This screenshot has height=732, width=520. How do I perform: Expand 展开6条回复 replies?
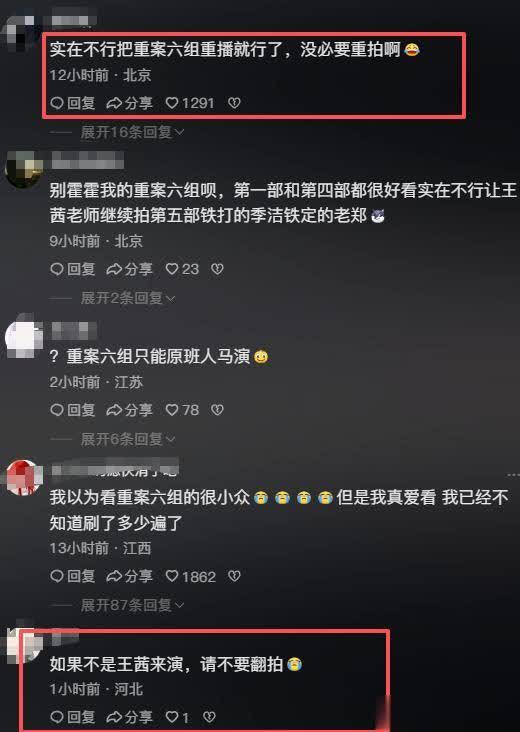tap(128, 439)
